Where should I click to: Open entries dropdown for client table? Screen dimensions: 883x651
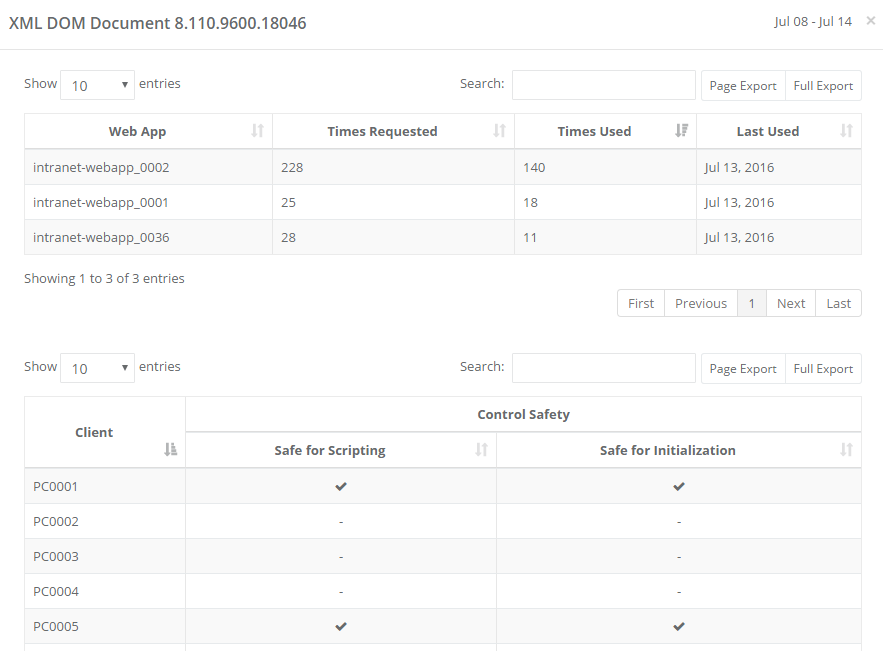[x=97, y=368]
